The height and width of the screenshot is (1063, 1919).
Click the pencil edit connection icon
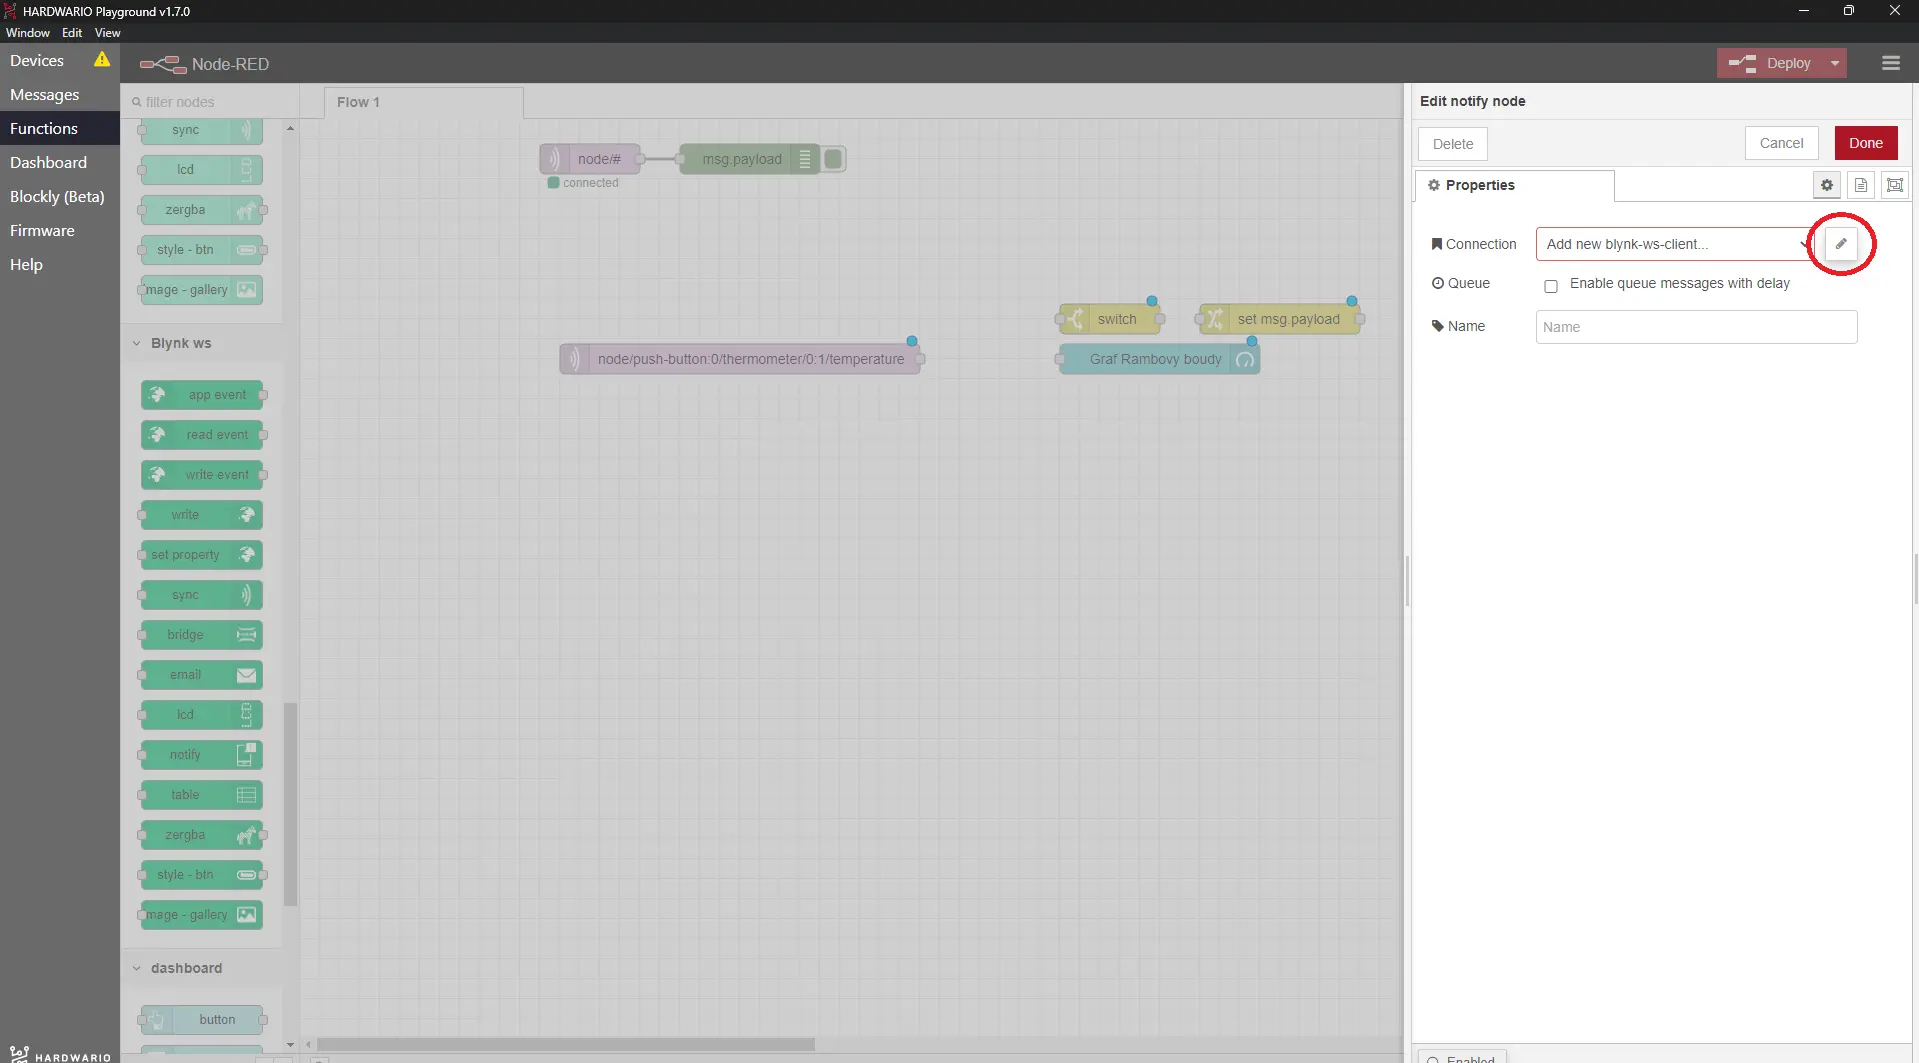1841,244
